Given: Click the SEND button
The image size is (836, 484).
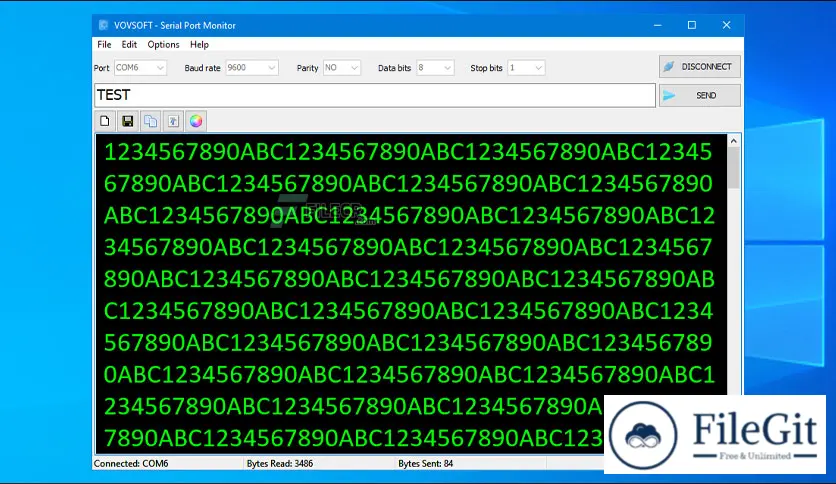Looking at the screenshot, I should coord(700,95).
